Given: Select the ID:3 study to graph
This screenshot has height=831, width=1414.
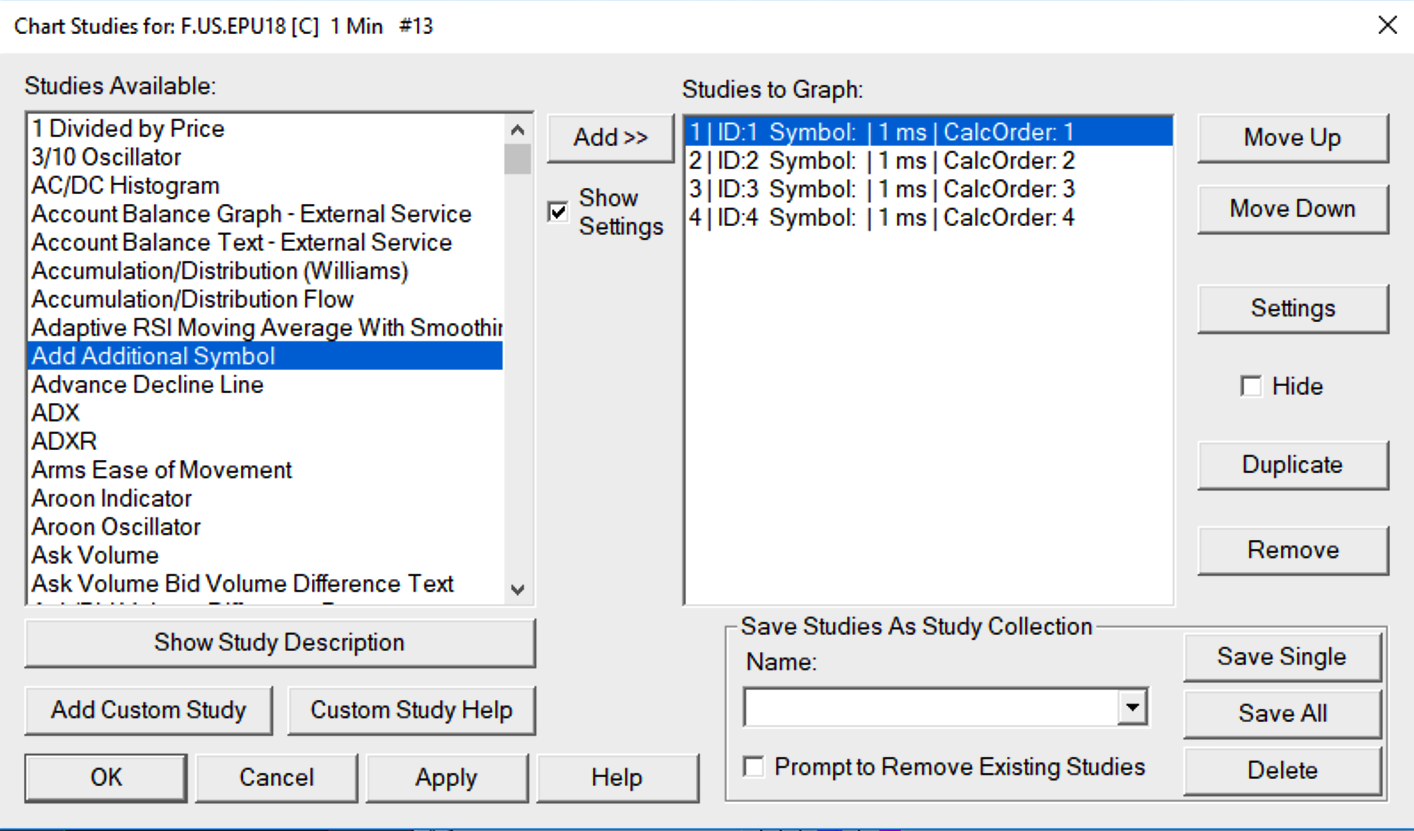Looking at the screenshot, I should tap(929, 189).
